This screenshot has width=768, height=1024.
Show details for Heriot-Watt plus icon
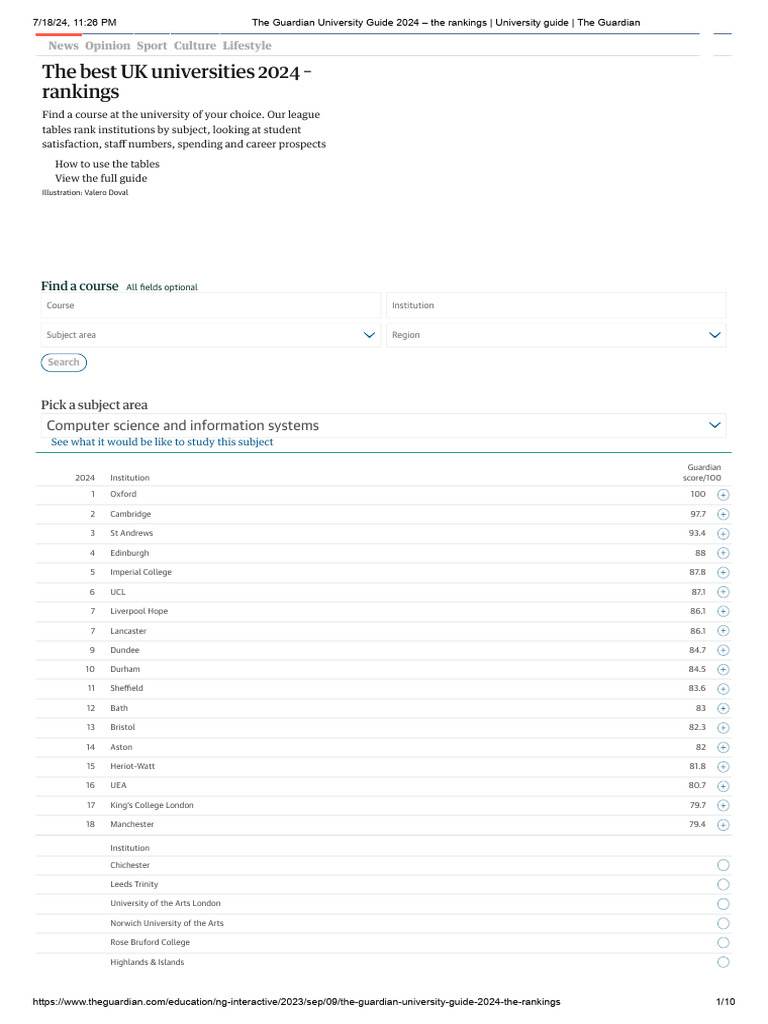click(x=723, y=767)
